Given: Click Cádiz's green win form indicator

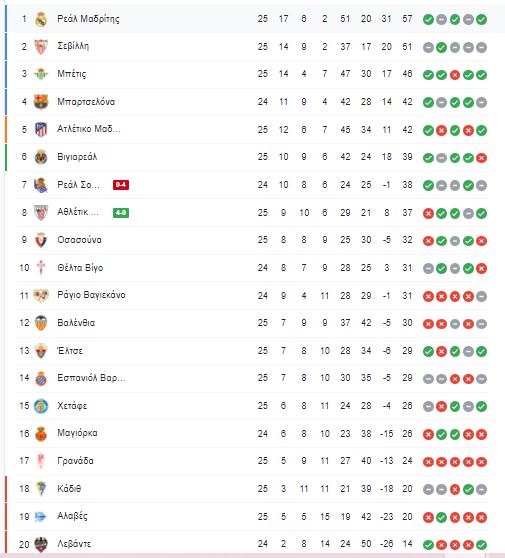Looking at the screenshot, I should 468,490.
